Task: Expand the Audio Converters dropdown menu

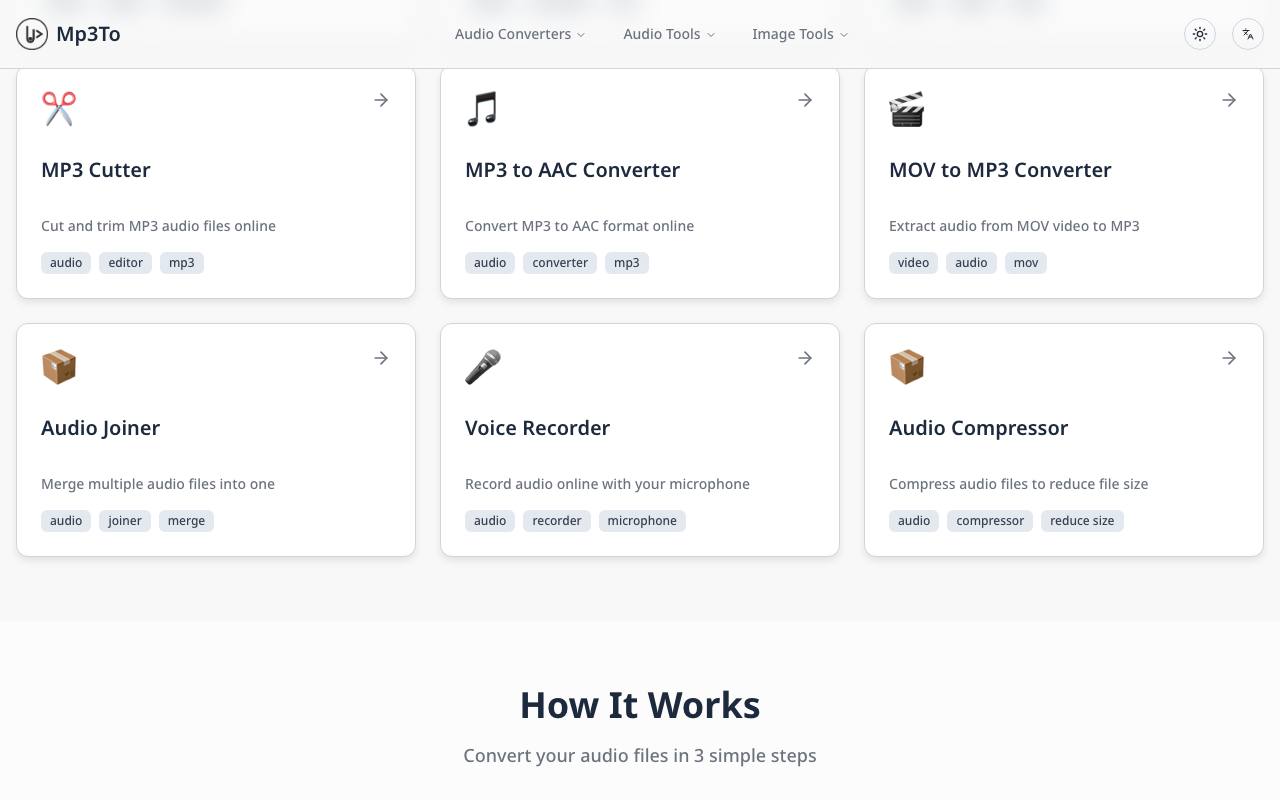Action: pos(520,34)
